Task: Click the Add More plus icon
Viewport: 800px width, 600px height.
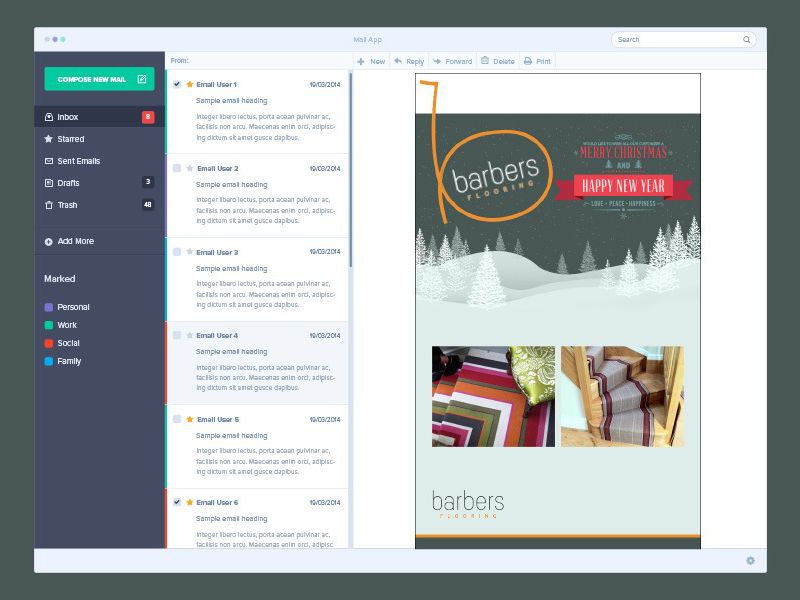Action: point(48,242)
